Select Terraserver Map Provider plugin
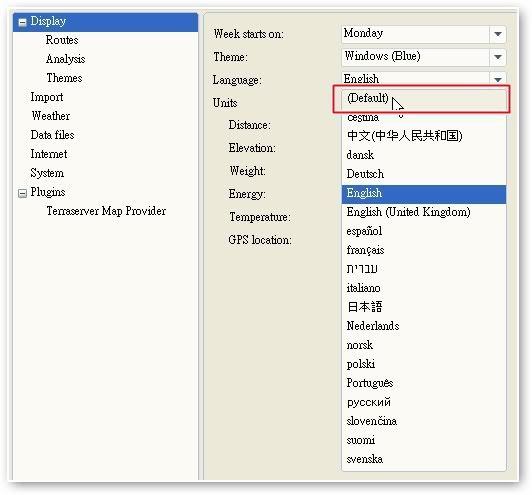The width and height of the screenshot is (532, 495). [x=106, y=211]
